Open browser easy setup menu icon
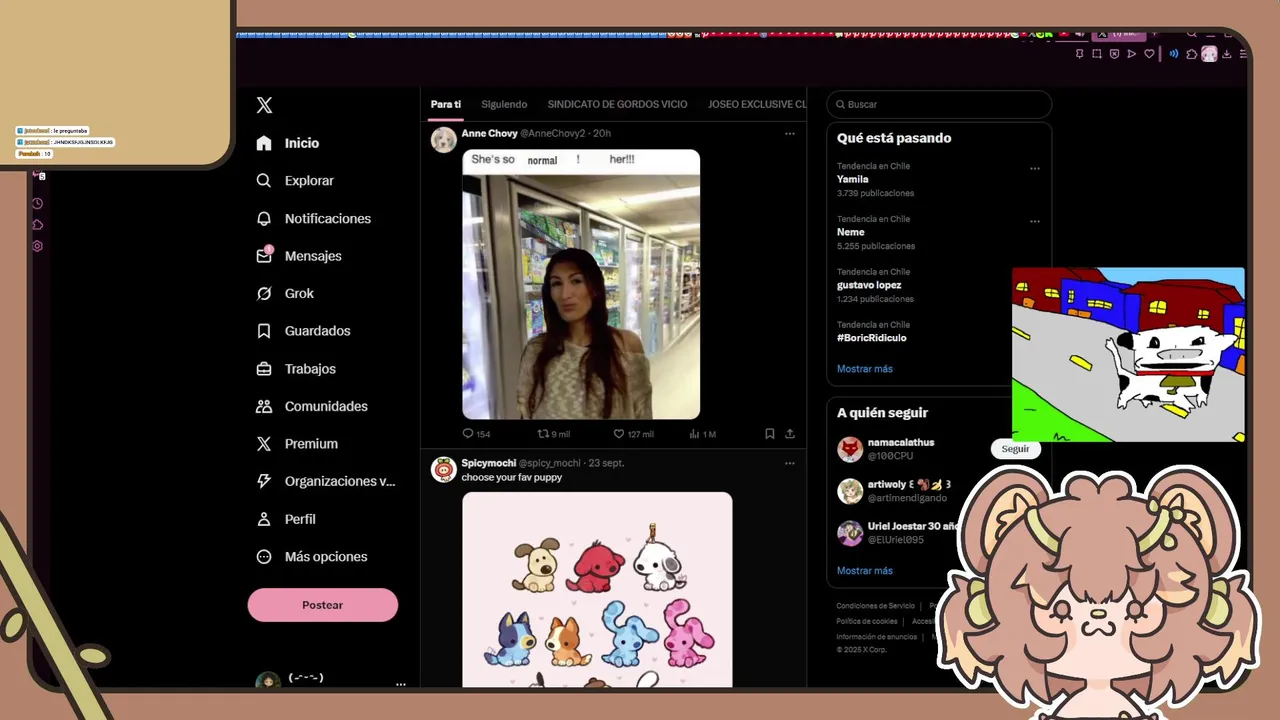This screenshot has width=1280, height=720. click(1243, 54)
